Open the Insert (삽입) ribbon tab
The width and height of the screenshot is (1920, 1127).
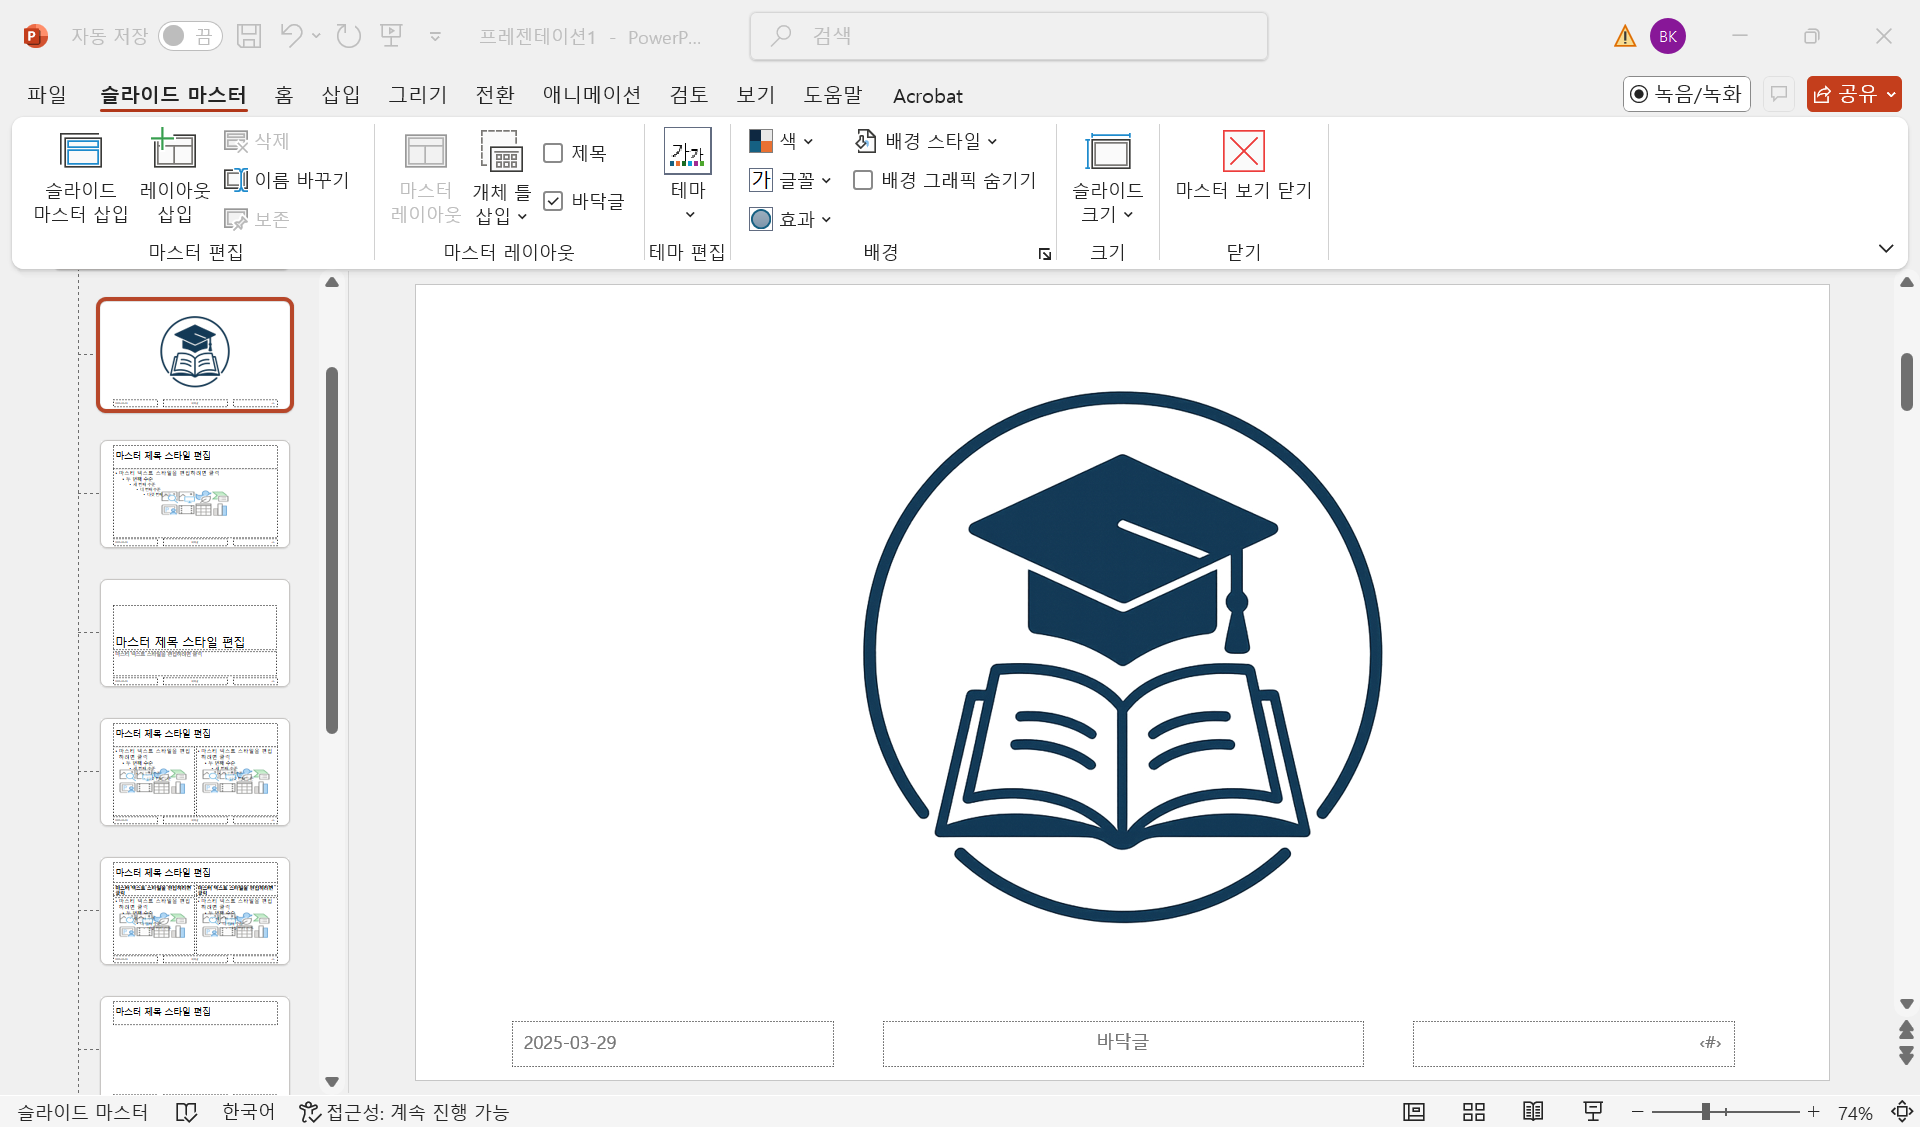click(340, 95)
